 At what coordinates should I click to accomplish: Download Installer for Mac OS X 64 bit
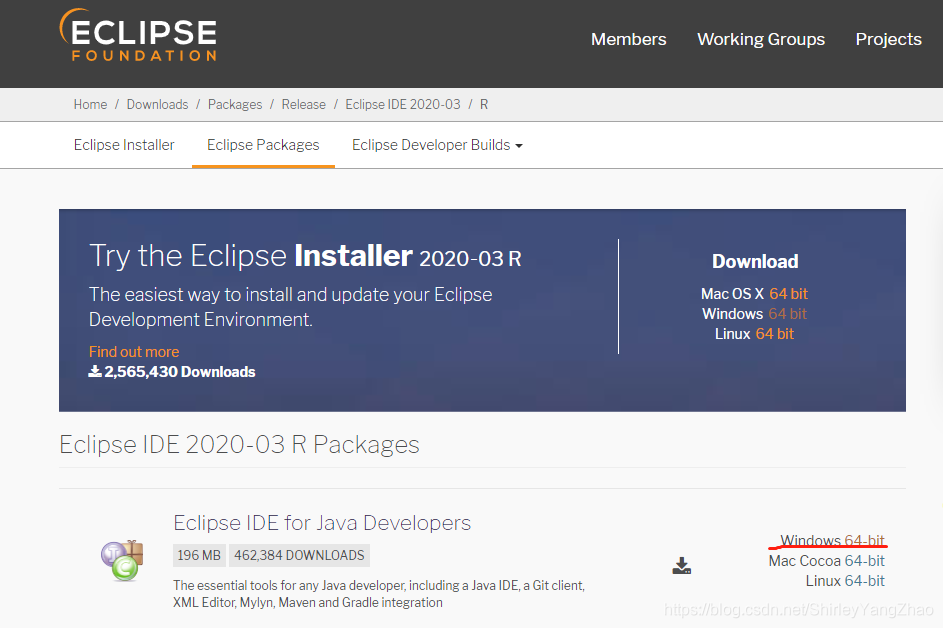click(x=788, y=294)
